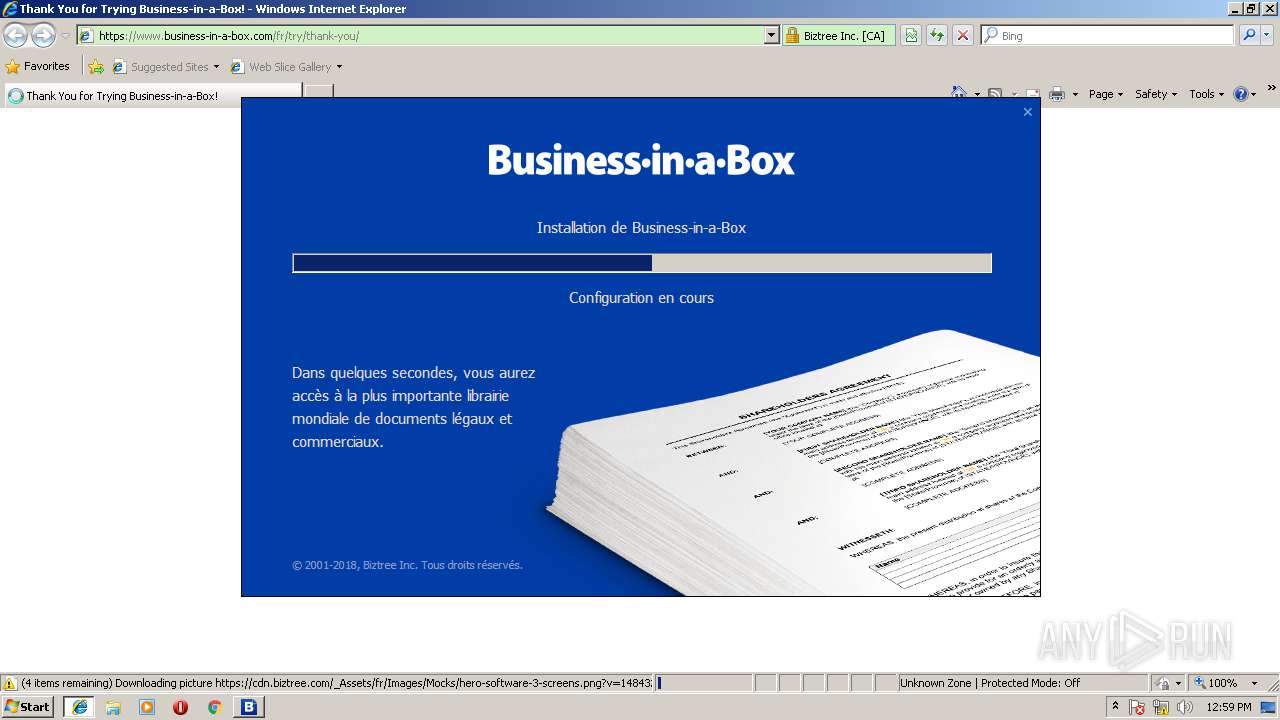Open the Tools menu
The image size is (1280, 720).
coord(1206,94)
